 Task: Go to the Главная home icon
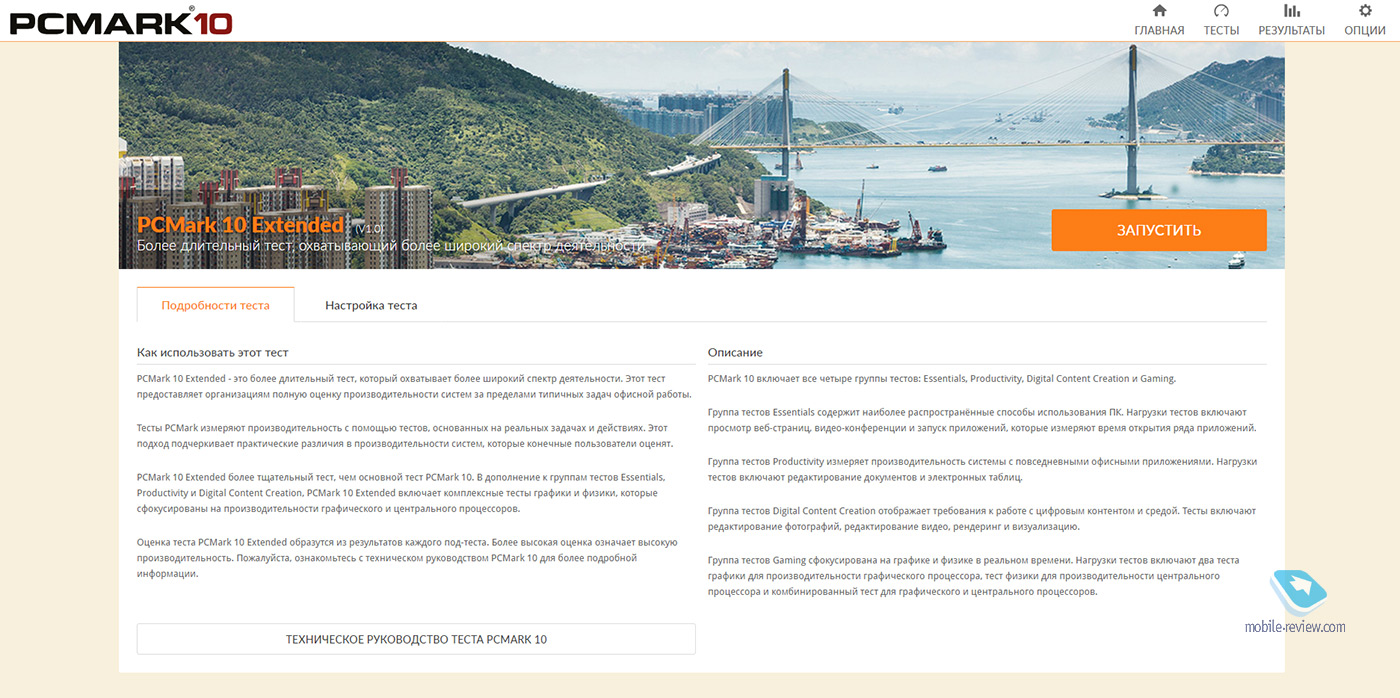pyautogui.click(x=1159, y=11)
